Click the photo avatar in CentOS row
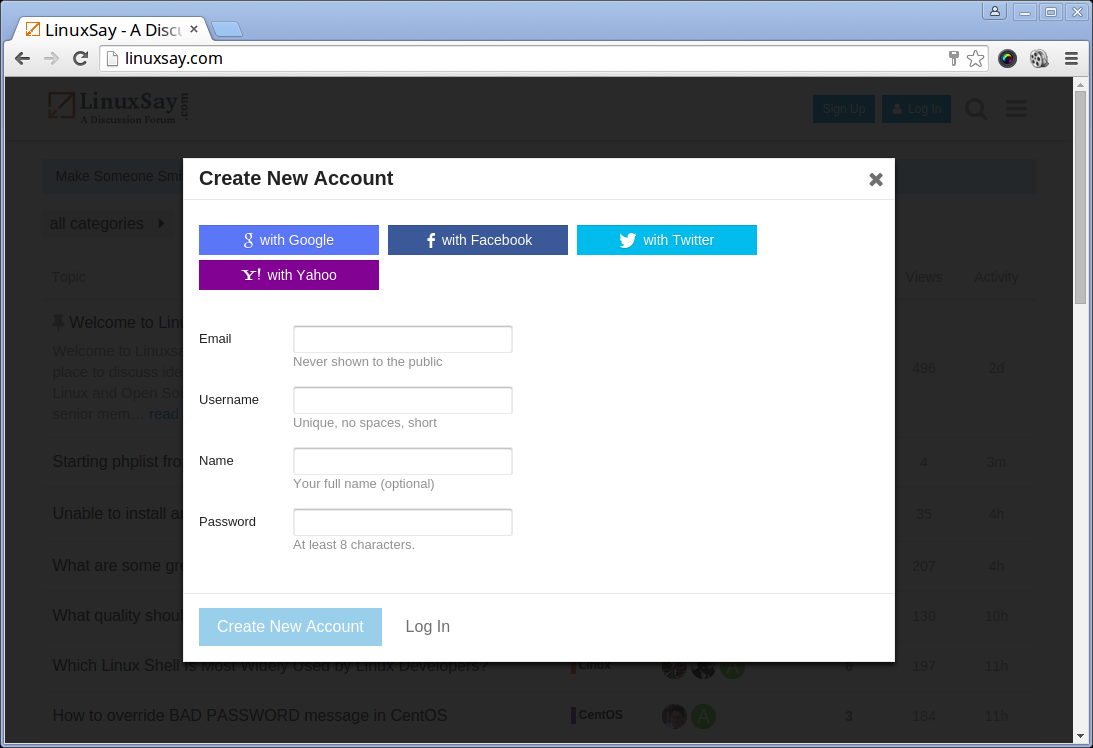This screenshot has width=1093, height=748. (674, 717)
